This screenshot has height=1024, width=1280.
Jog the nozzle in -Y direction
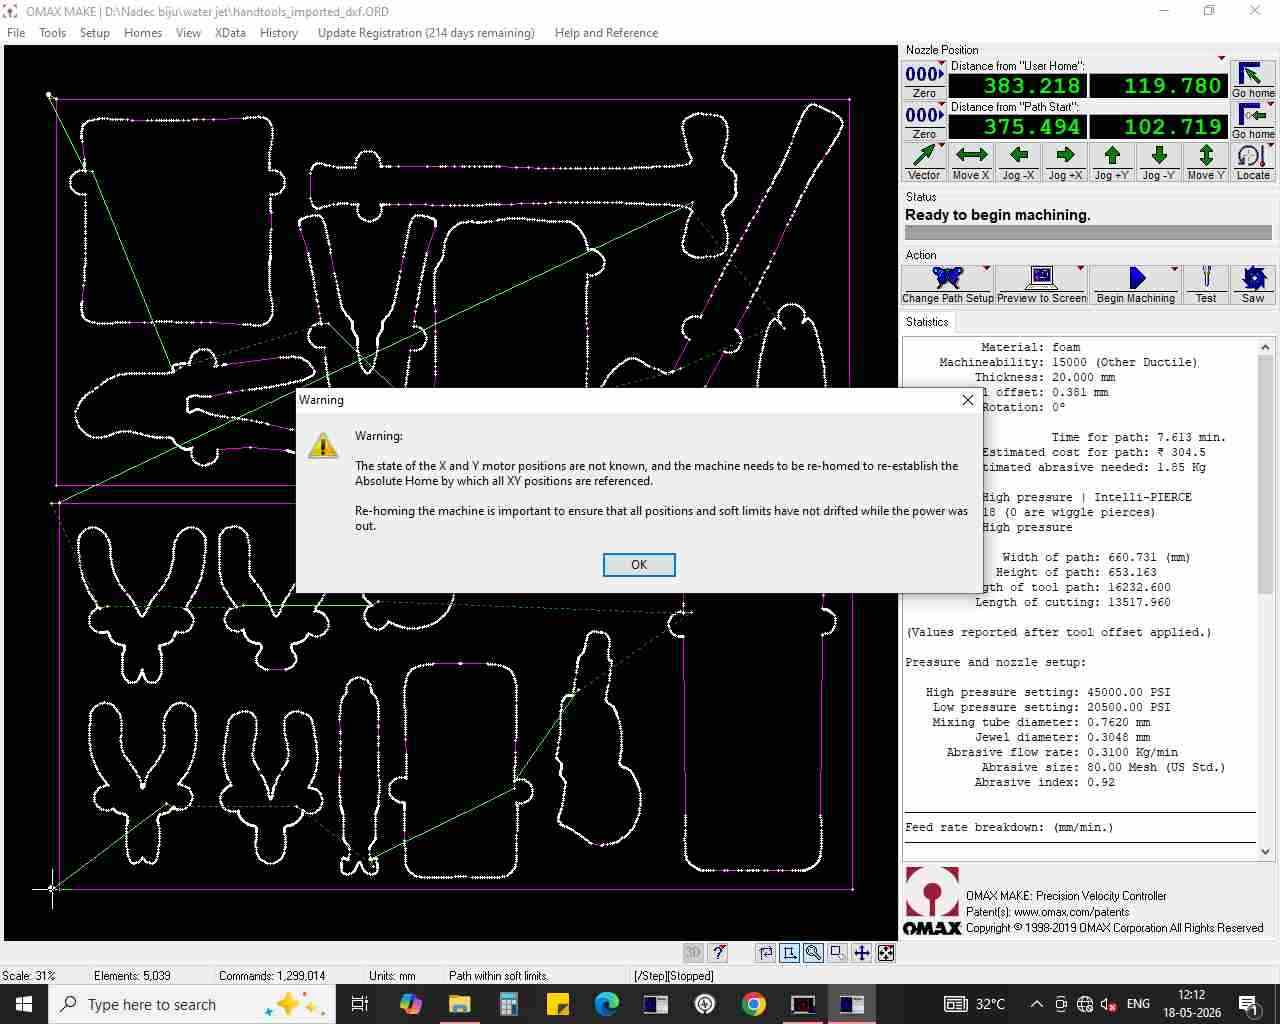(1158, 162)
